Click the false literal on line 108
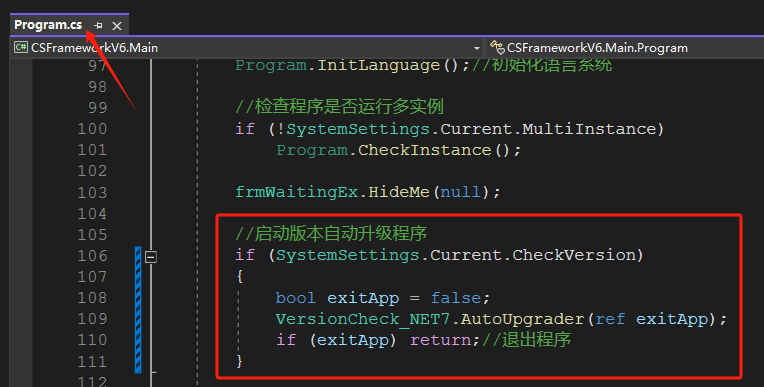Image resolution: width=764 pixels, height=387 pixels. point(456,298)
